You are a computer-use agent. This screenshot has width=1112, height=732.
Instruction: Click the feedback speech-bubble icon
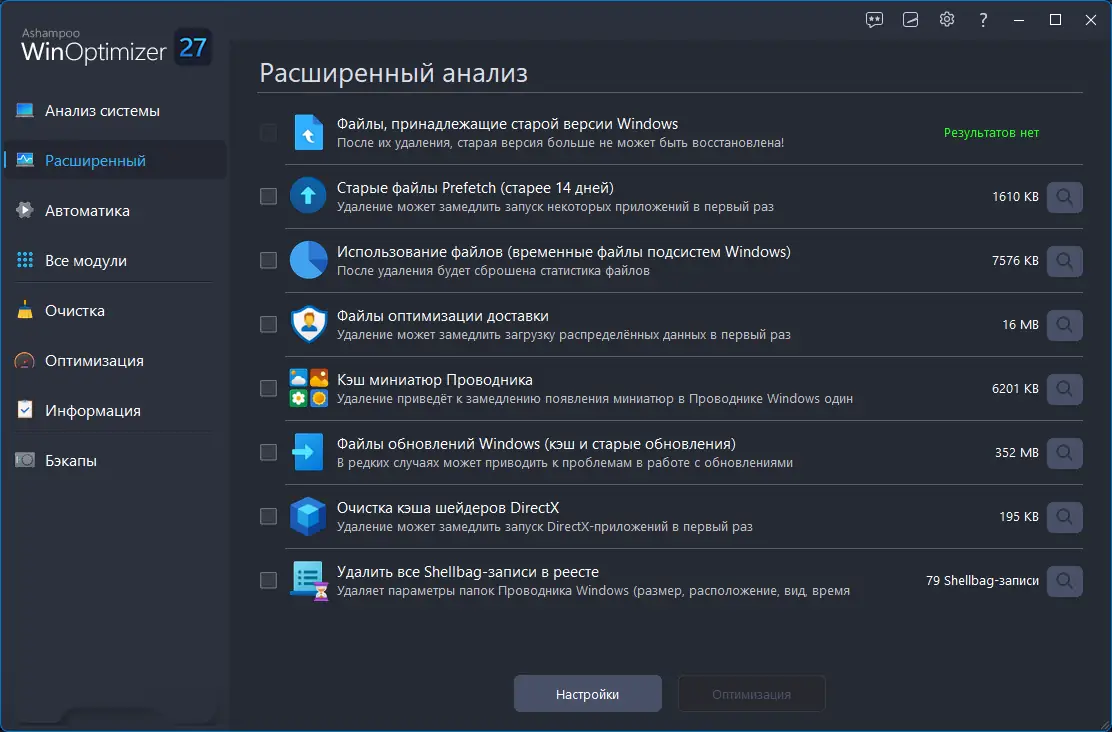pyautogui.click(x=873, y=19)
